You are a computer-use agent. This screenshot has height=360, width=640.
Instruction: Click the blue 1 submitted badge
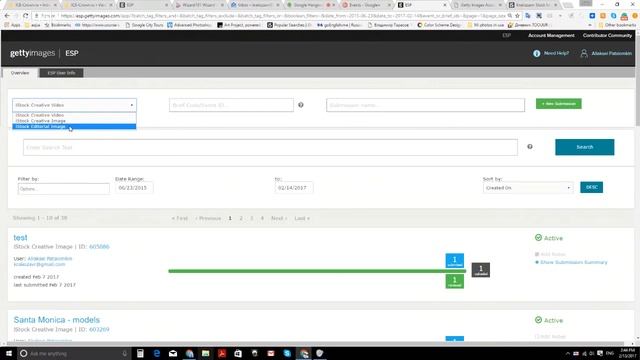(x=455, y=261)
